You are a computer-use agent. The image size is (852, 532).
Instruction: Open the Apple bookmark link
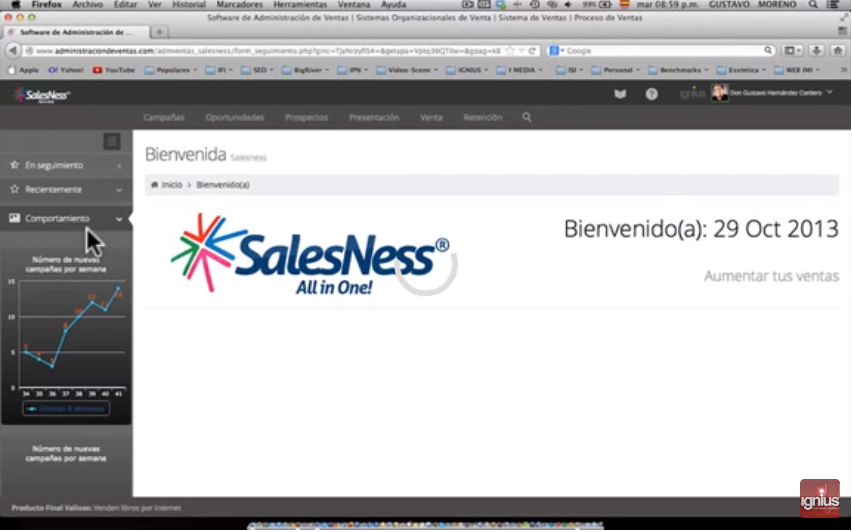click(23, 70)
